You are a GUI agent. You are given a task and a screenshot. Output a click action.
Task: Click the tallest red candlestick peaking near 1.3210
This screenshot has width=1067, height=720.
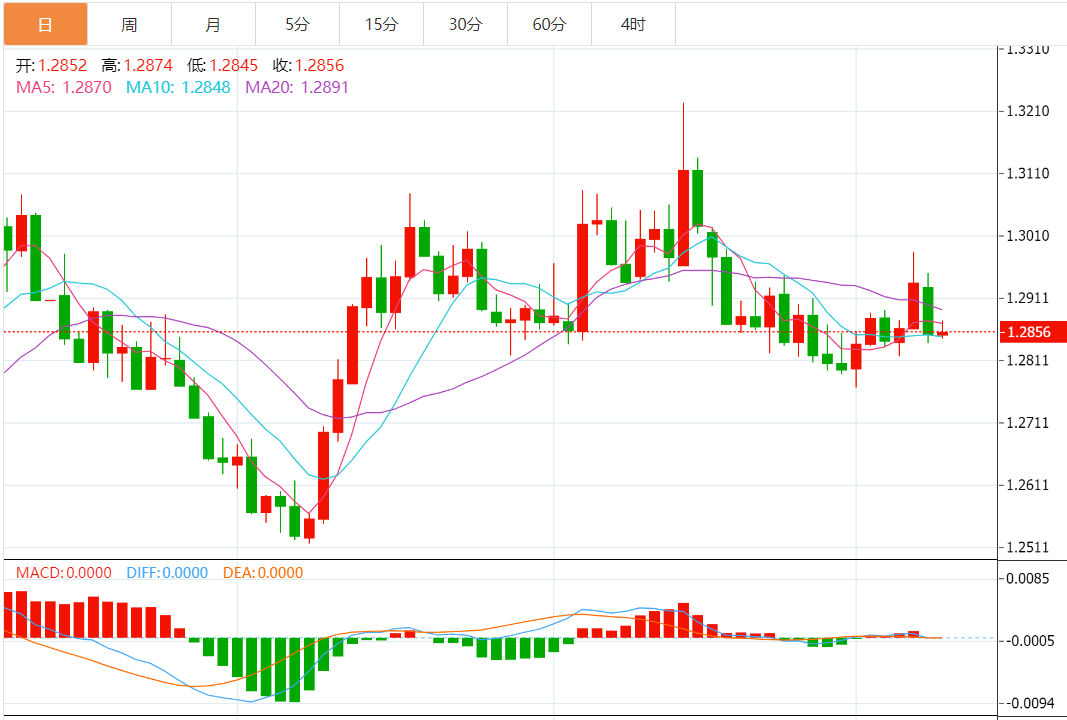683,218
